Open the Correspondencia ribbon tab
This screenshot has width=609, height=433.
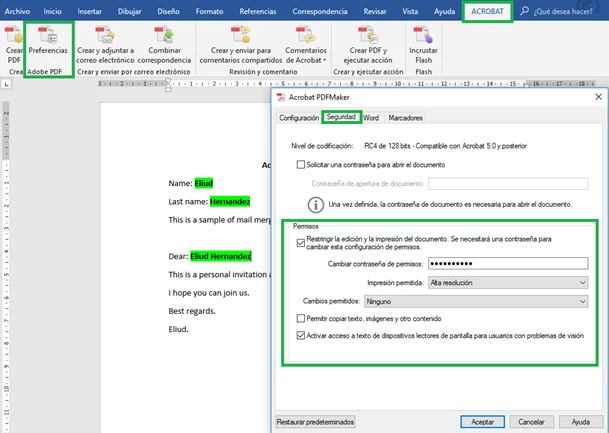(320, 11)
